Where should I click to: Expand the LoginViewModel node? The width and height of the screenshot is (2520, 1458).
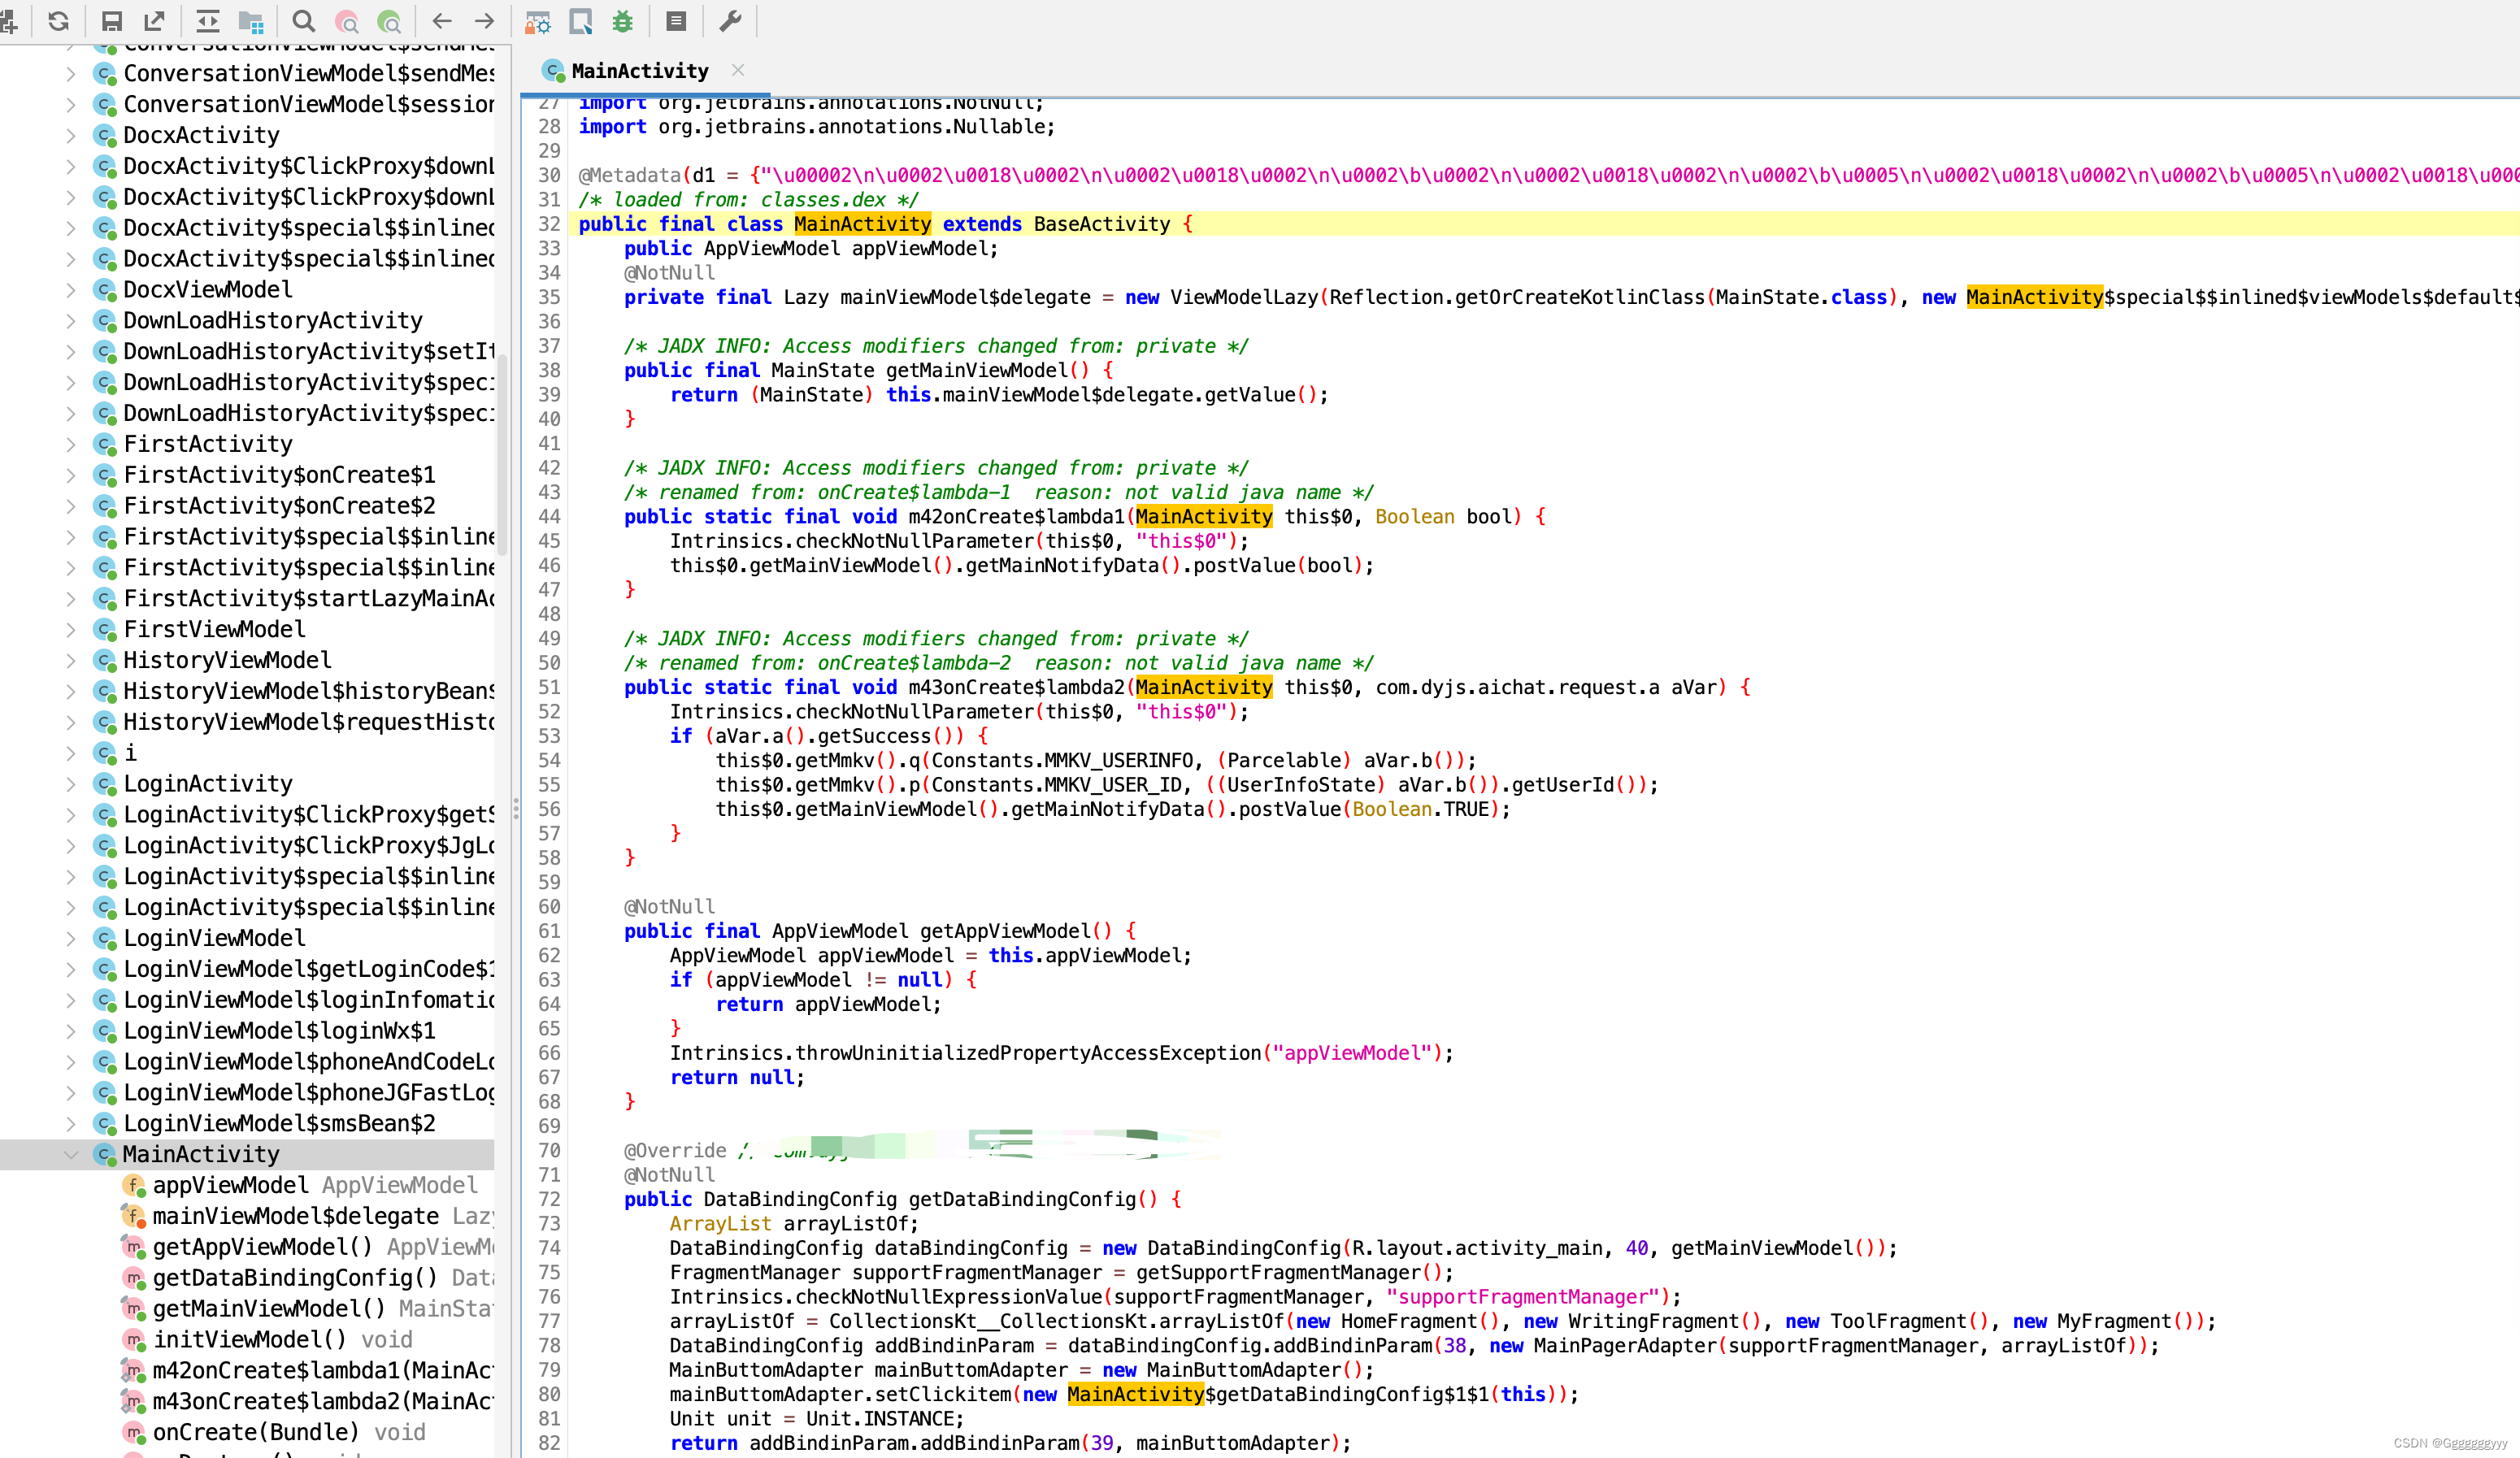point(70,938)
